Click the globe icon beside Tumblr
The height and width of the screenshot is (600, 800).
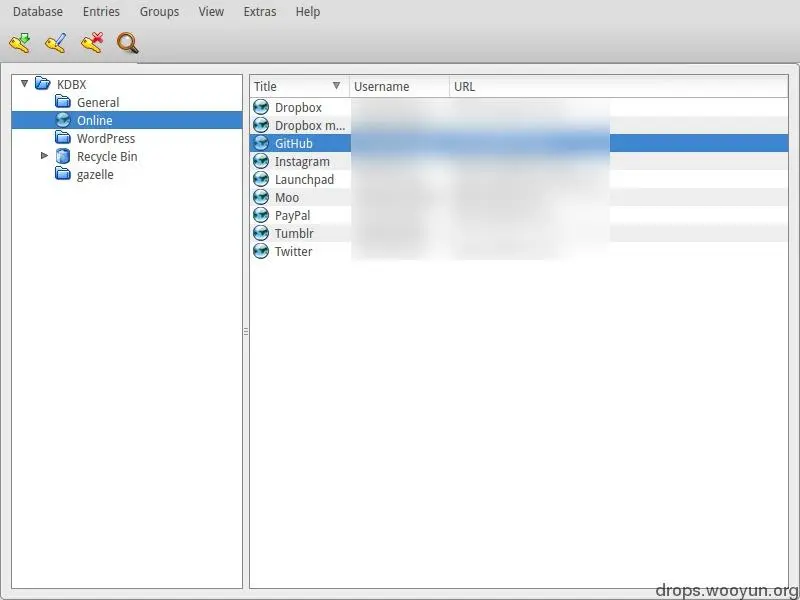[261, 233]
